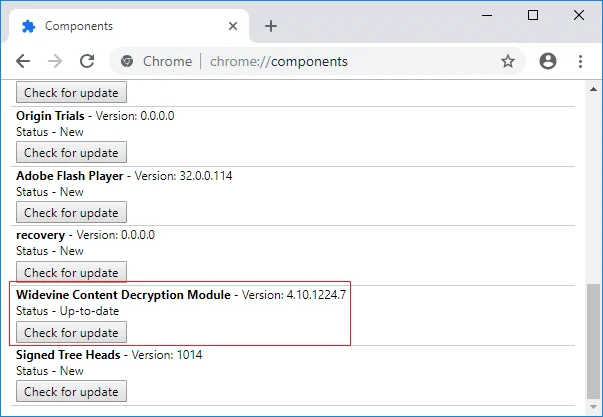
Task: Click the topmost Check for update button
Action: (x=71, y=92)
